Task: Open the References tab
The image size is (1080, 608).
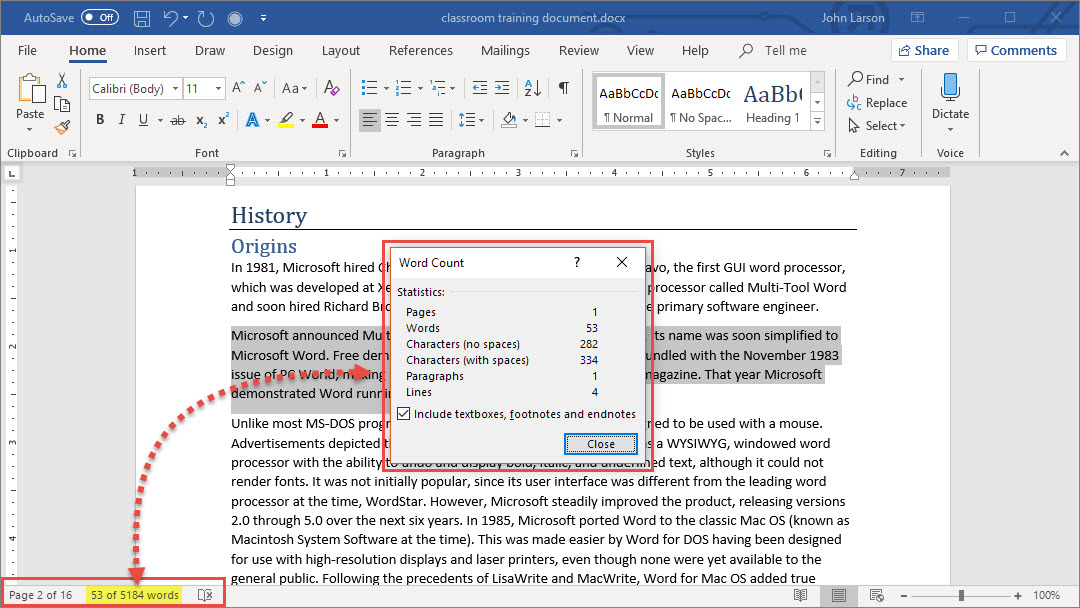Action: tap(420, 51)
